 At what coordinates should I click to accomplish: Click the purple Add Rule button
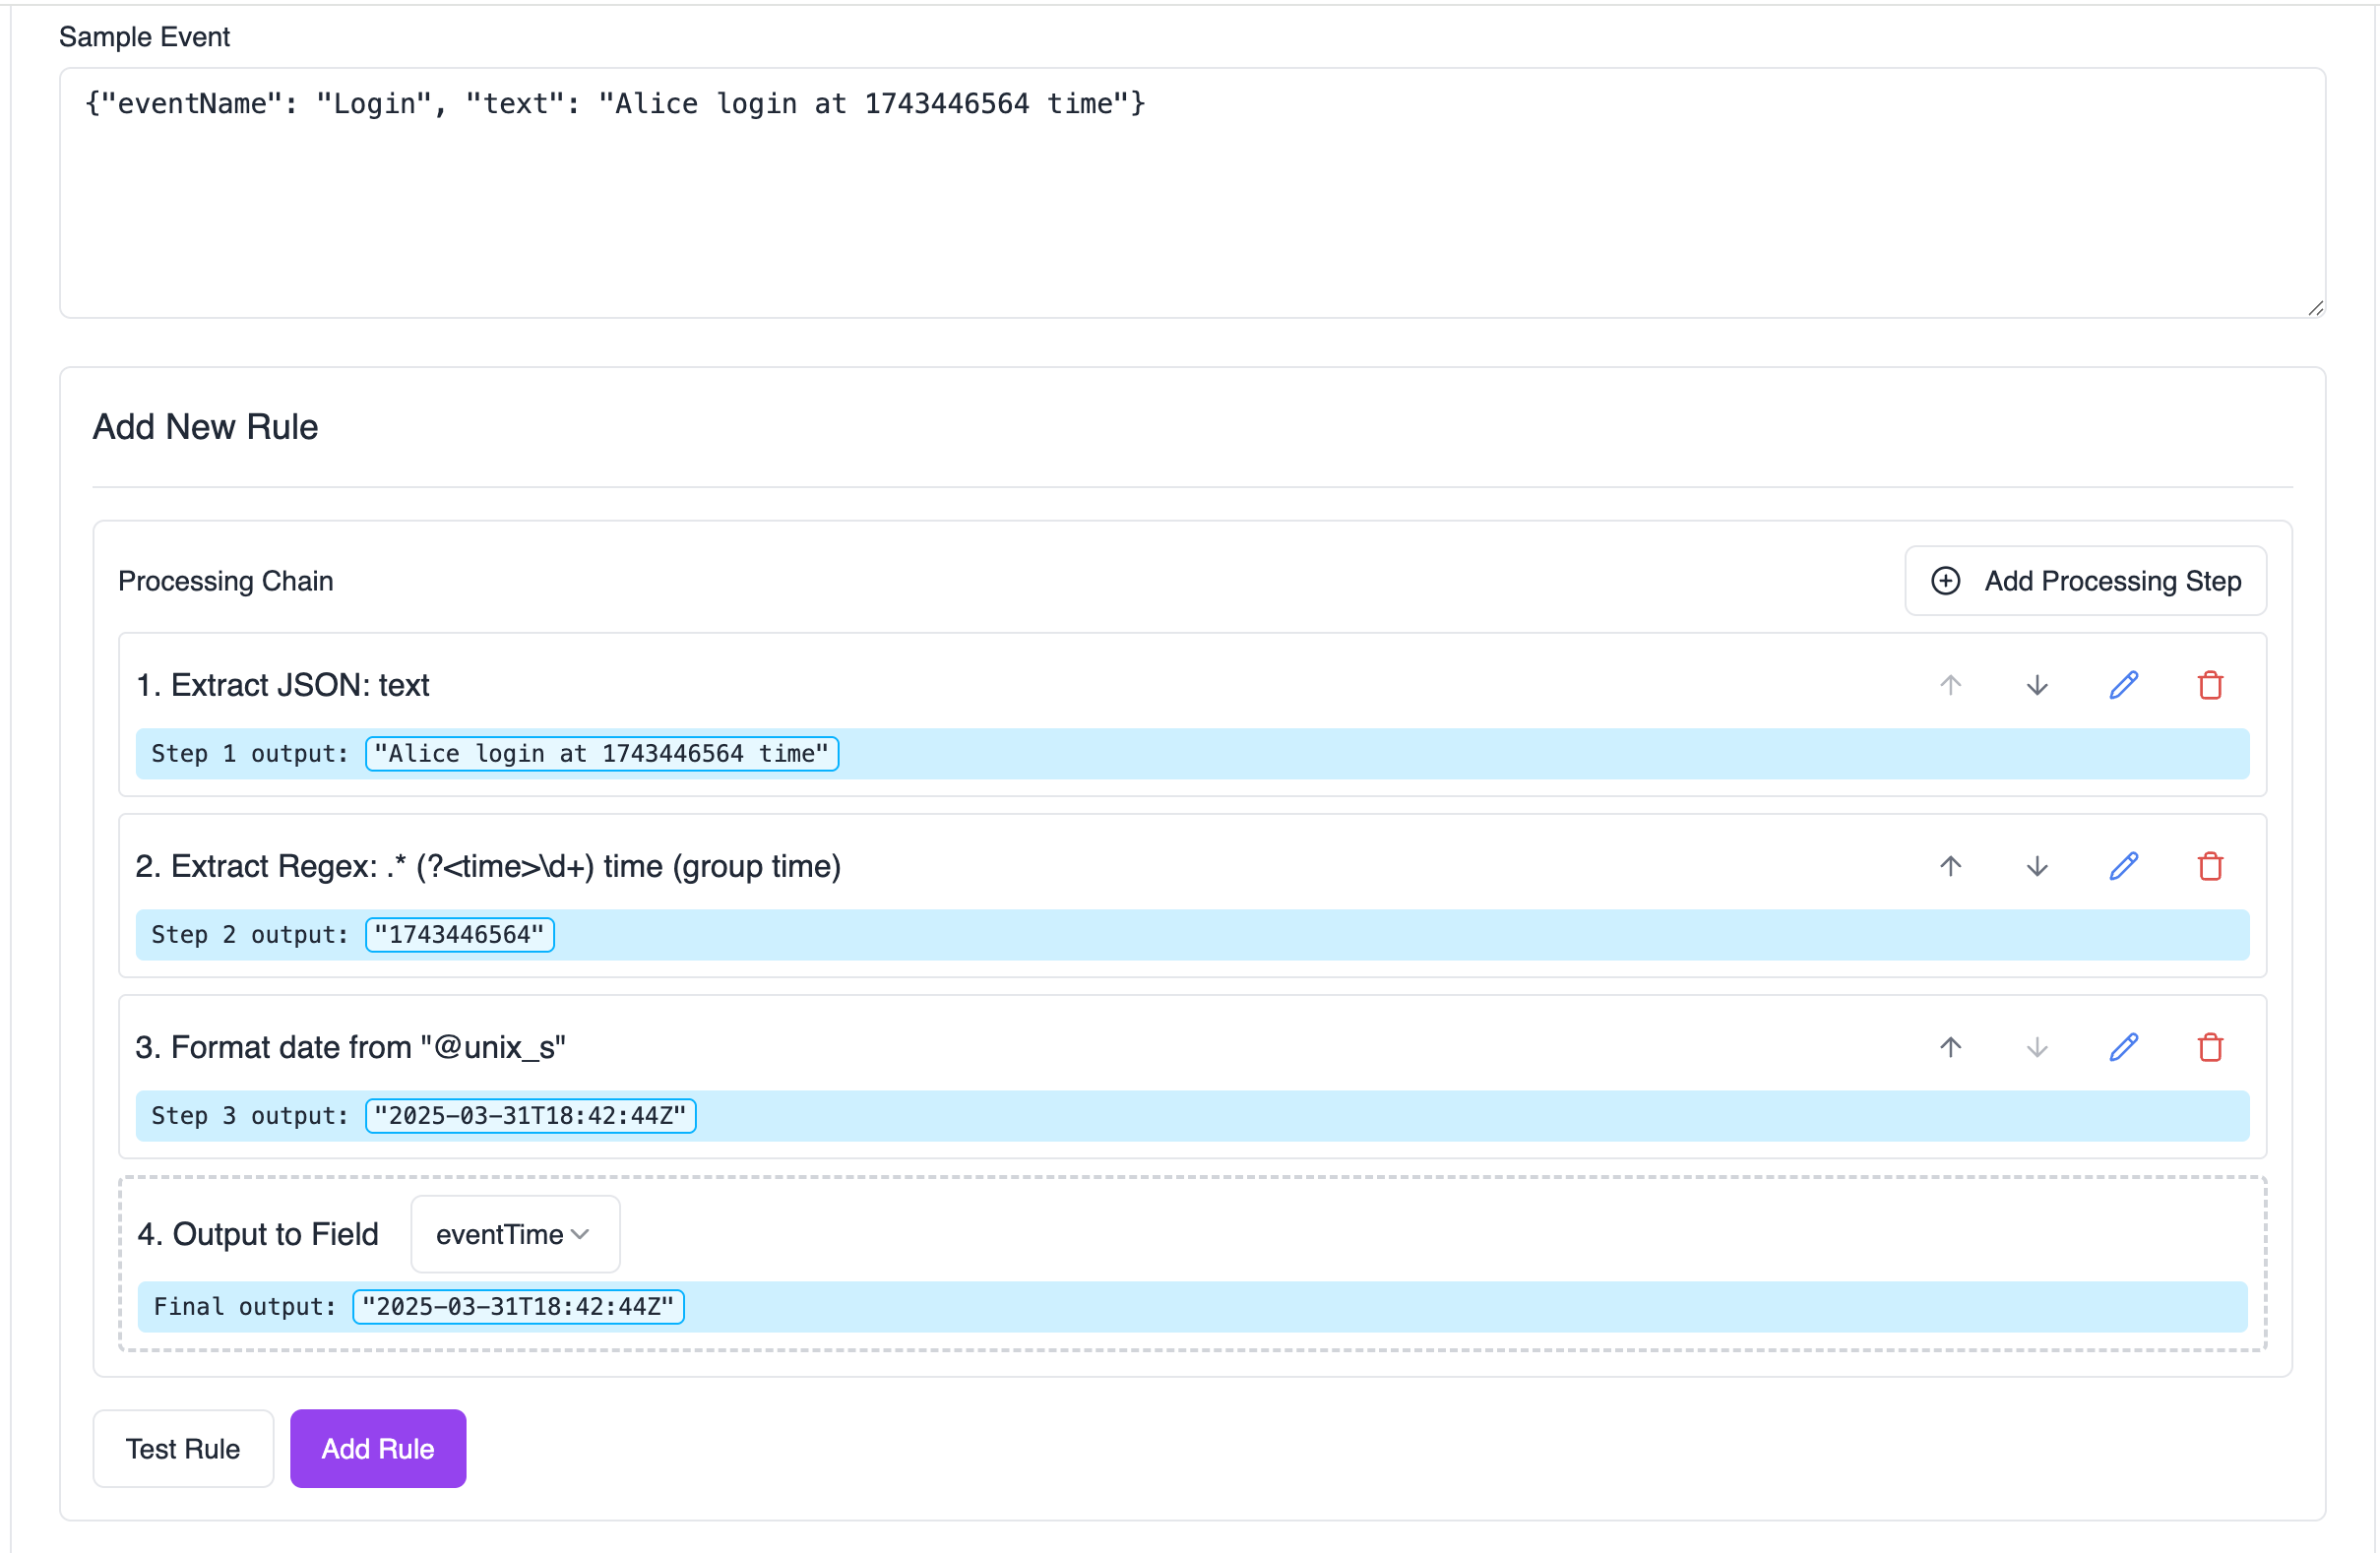coord(377,1448)
